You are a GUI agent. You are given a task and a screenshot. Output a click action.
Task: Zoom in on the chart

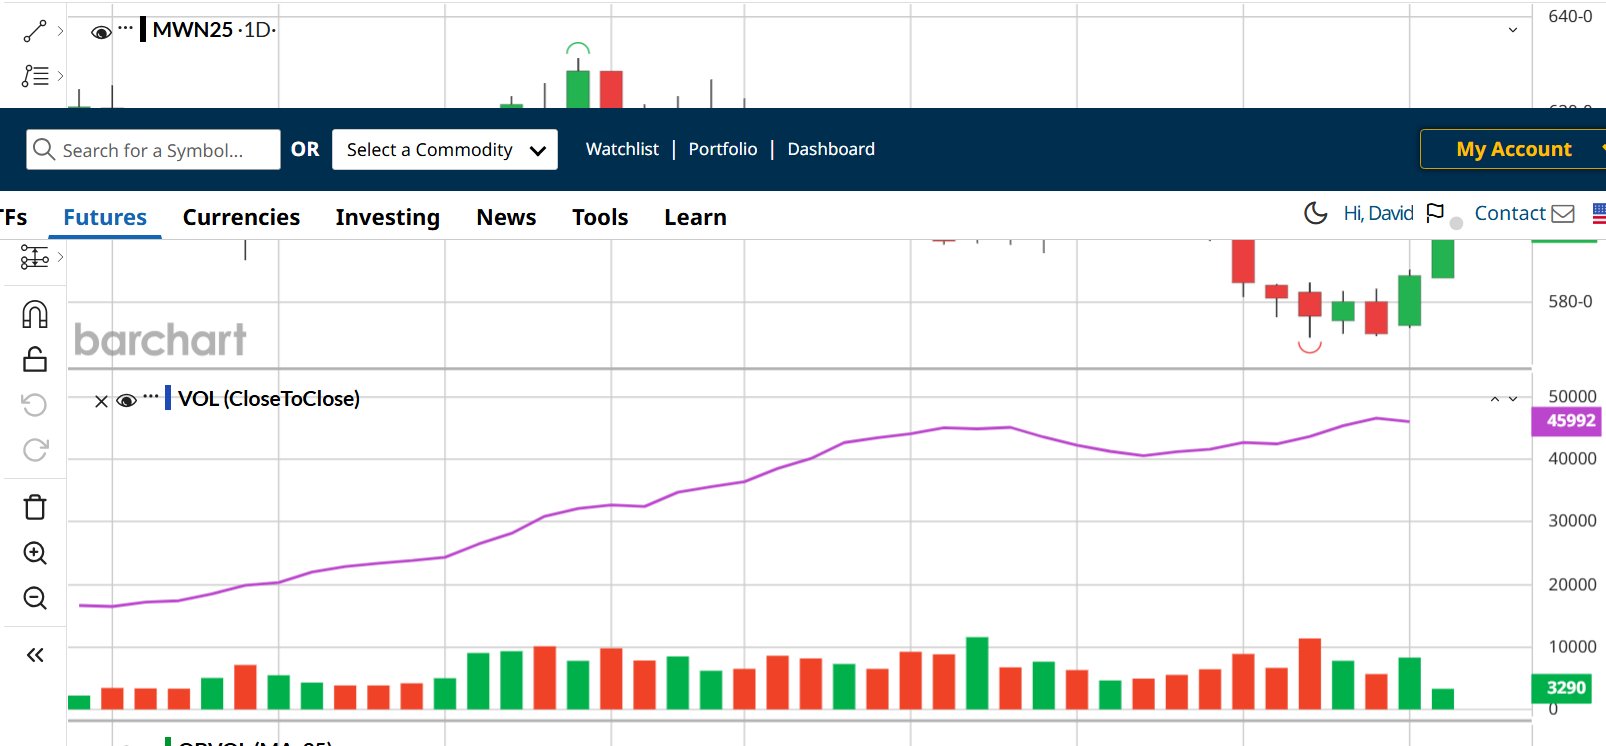[35, 553]
